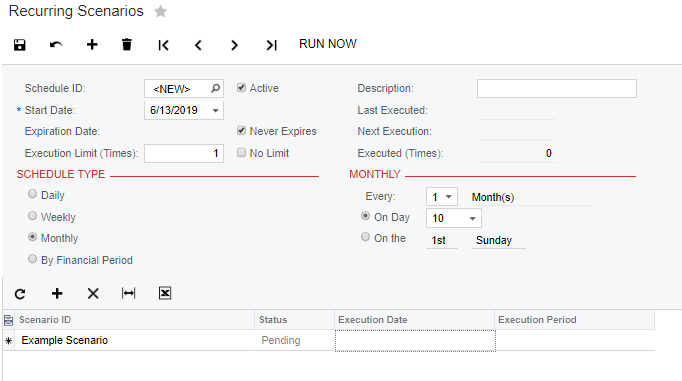Click Export to Excel icon

(x=165, y=293)
